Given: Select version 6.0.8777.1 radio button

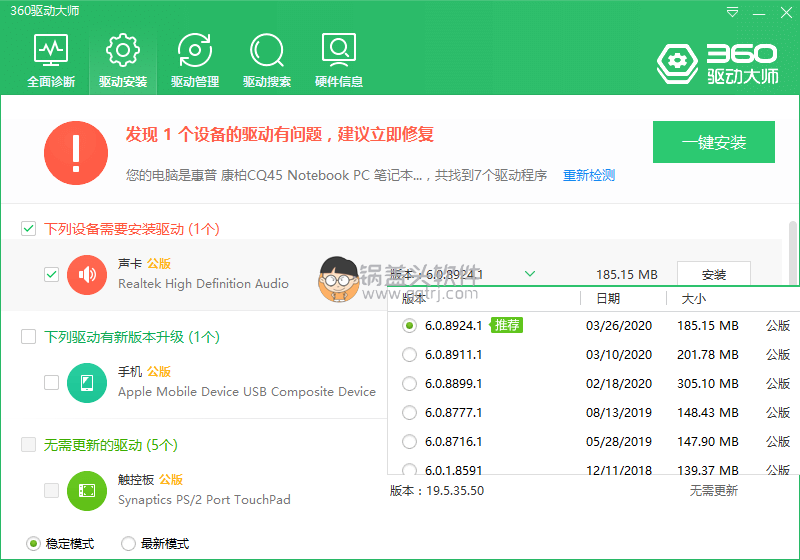Looking at the screenshot, I should (x=409, y=413).
